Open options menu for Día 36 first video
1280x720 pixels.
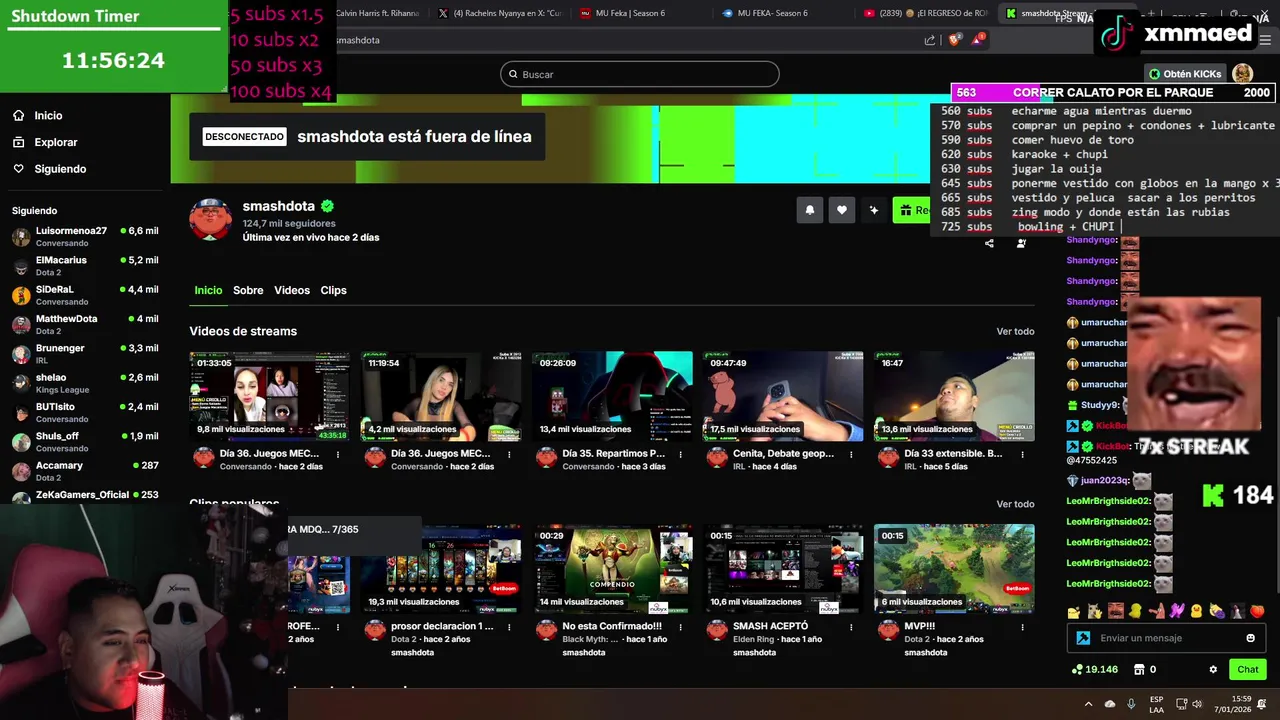(338, 454)
